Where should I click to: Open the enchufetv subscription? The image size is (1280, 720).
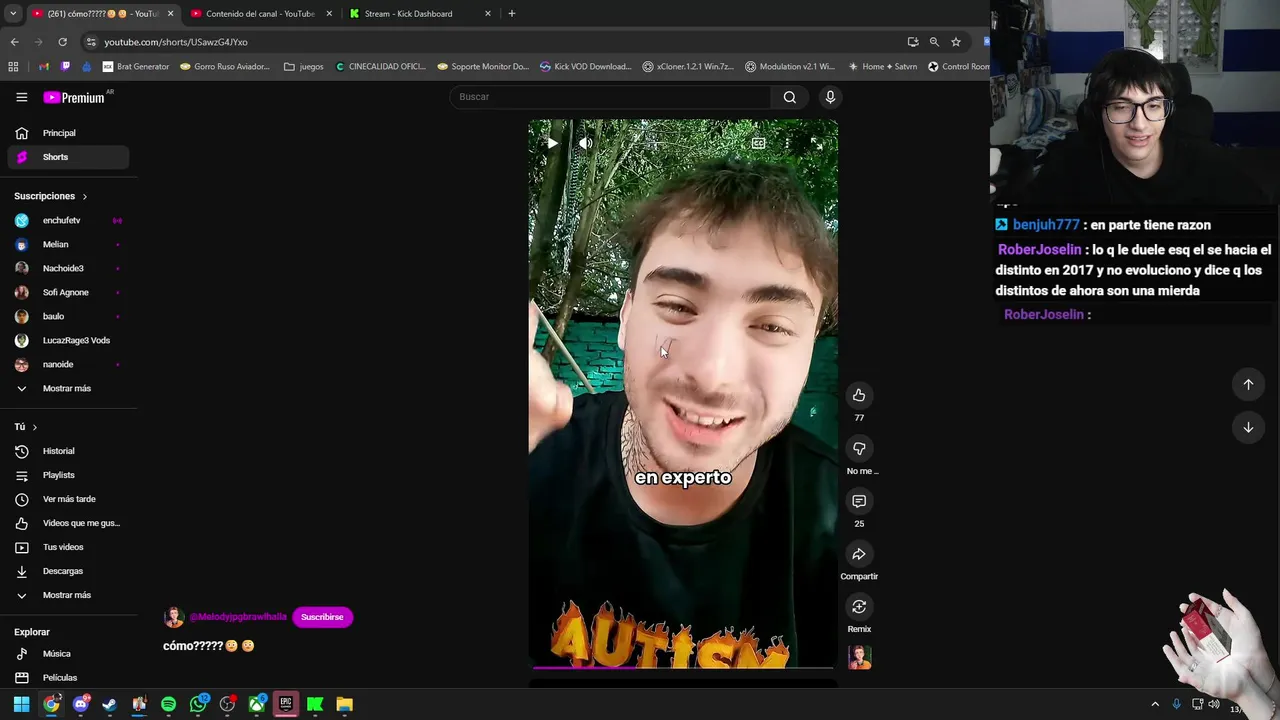pos(68,220)
